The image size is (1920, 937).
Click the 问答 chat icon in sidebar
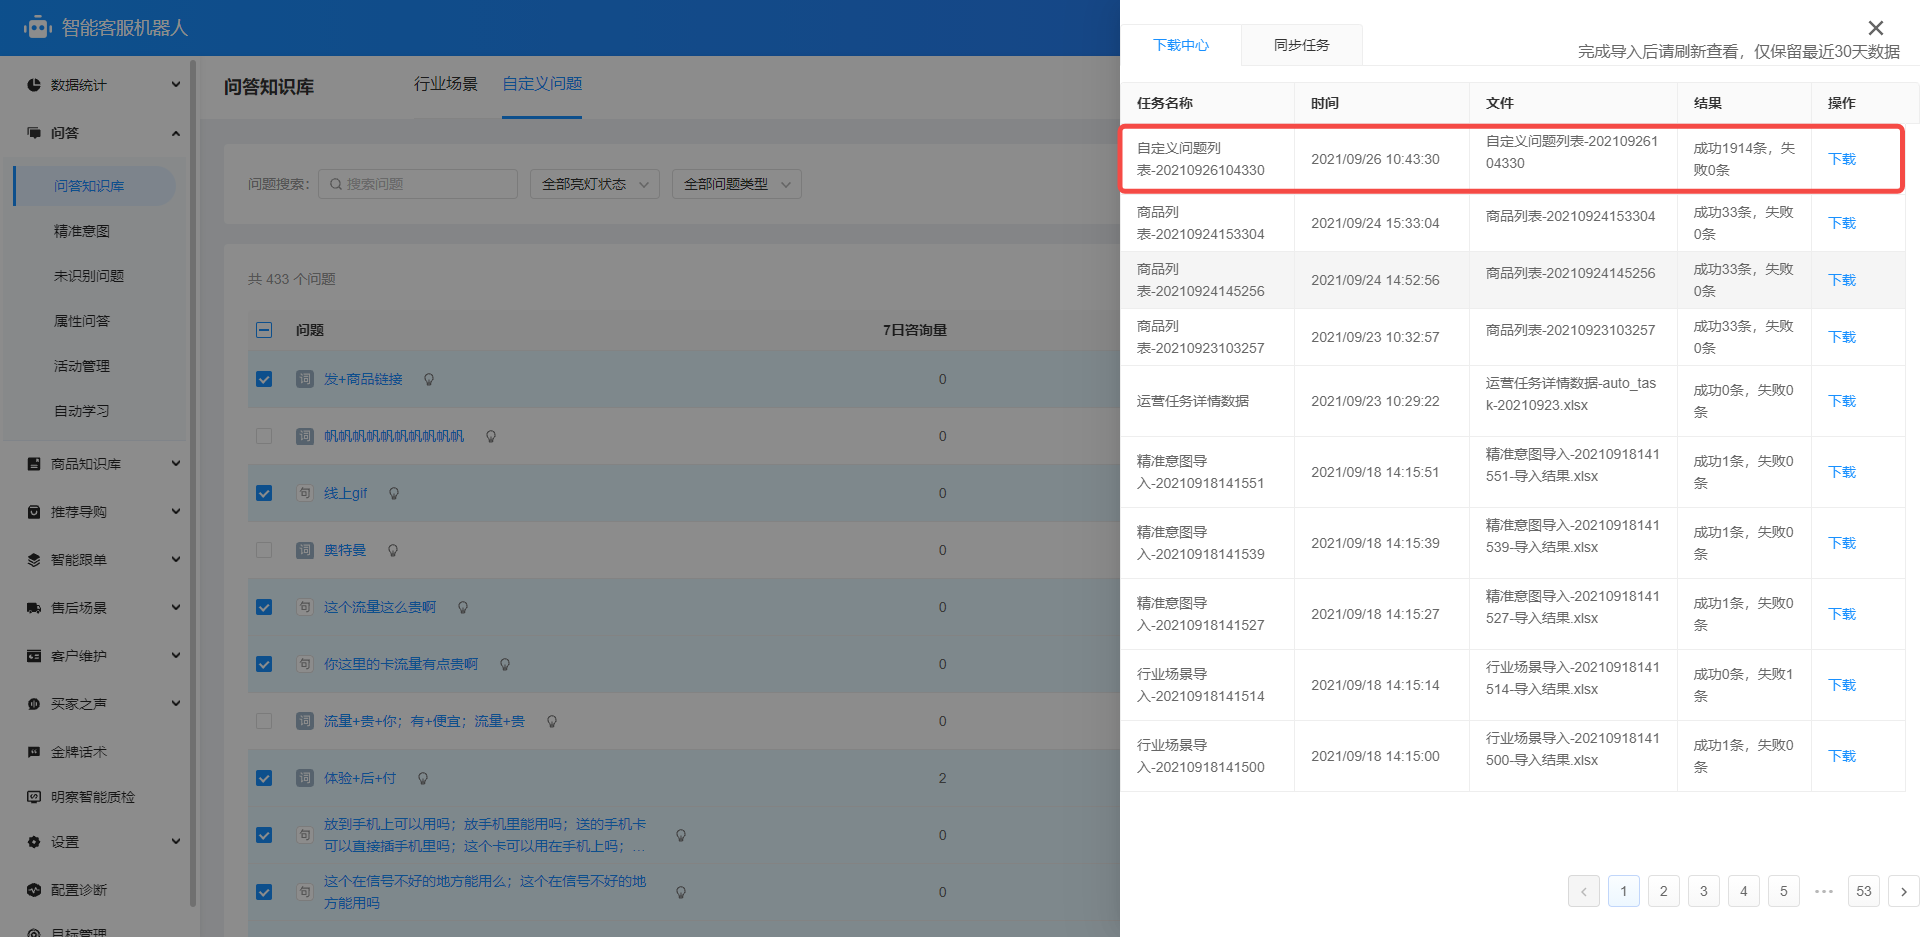(x=34, y=133)
